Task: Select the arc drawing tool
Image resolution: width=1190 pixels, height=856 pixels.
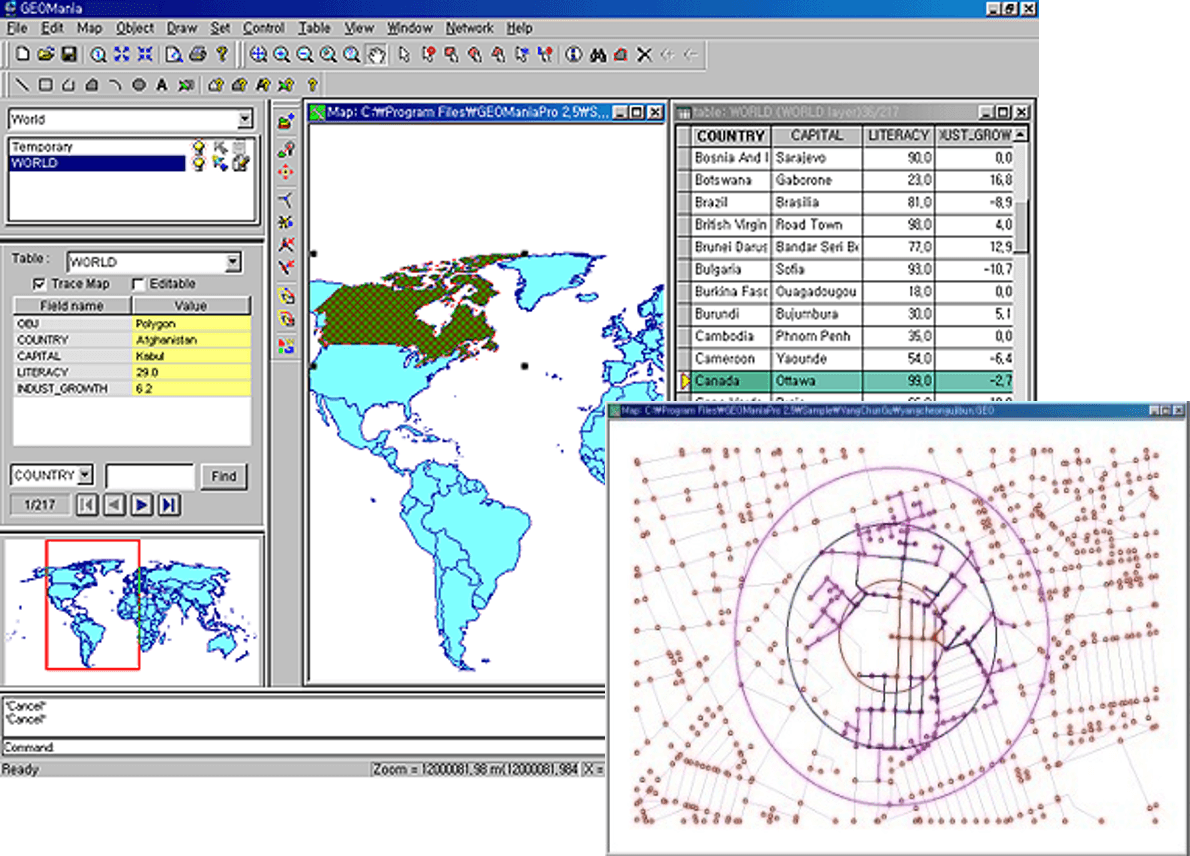Action: (115, 84)
